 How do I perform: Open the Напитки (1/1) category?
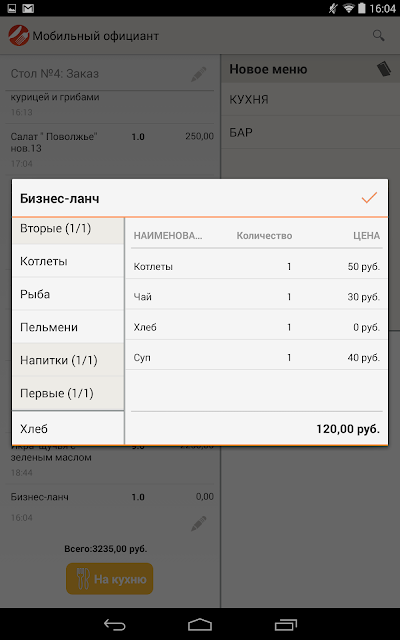coord(68,360)
